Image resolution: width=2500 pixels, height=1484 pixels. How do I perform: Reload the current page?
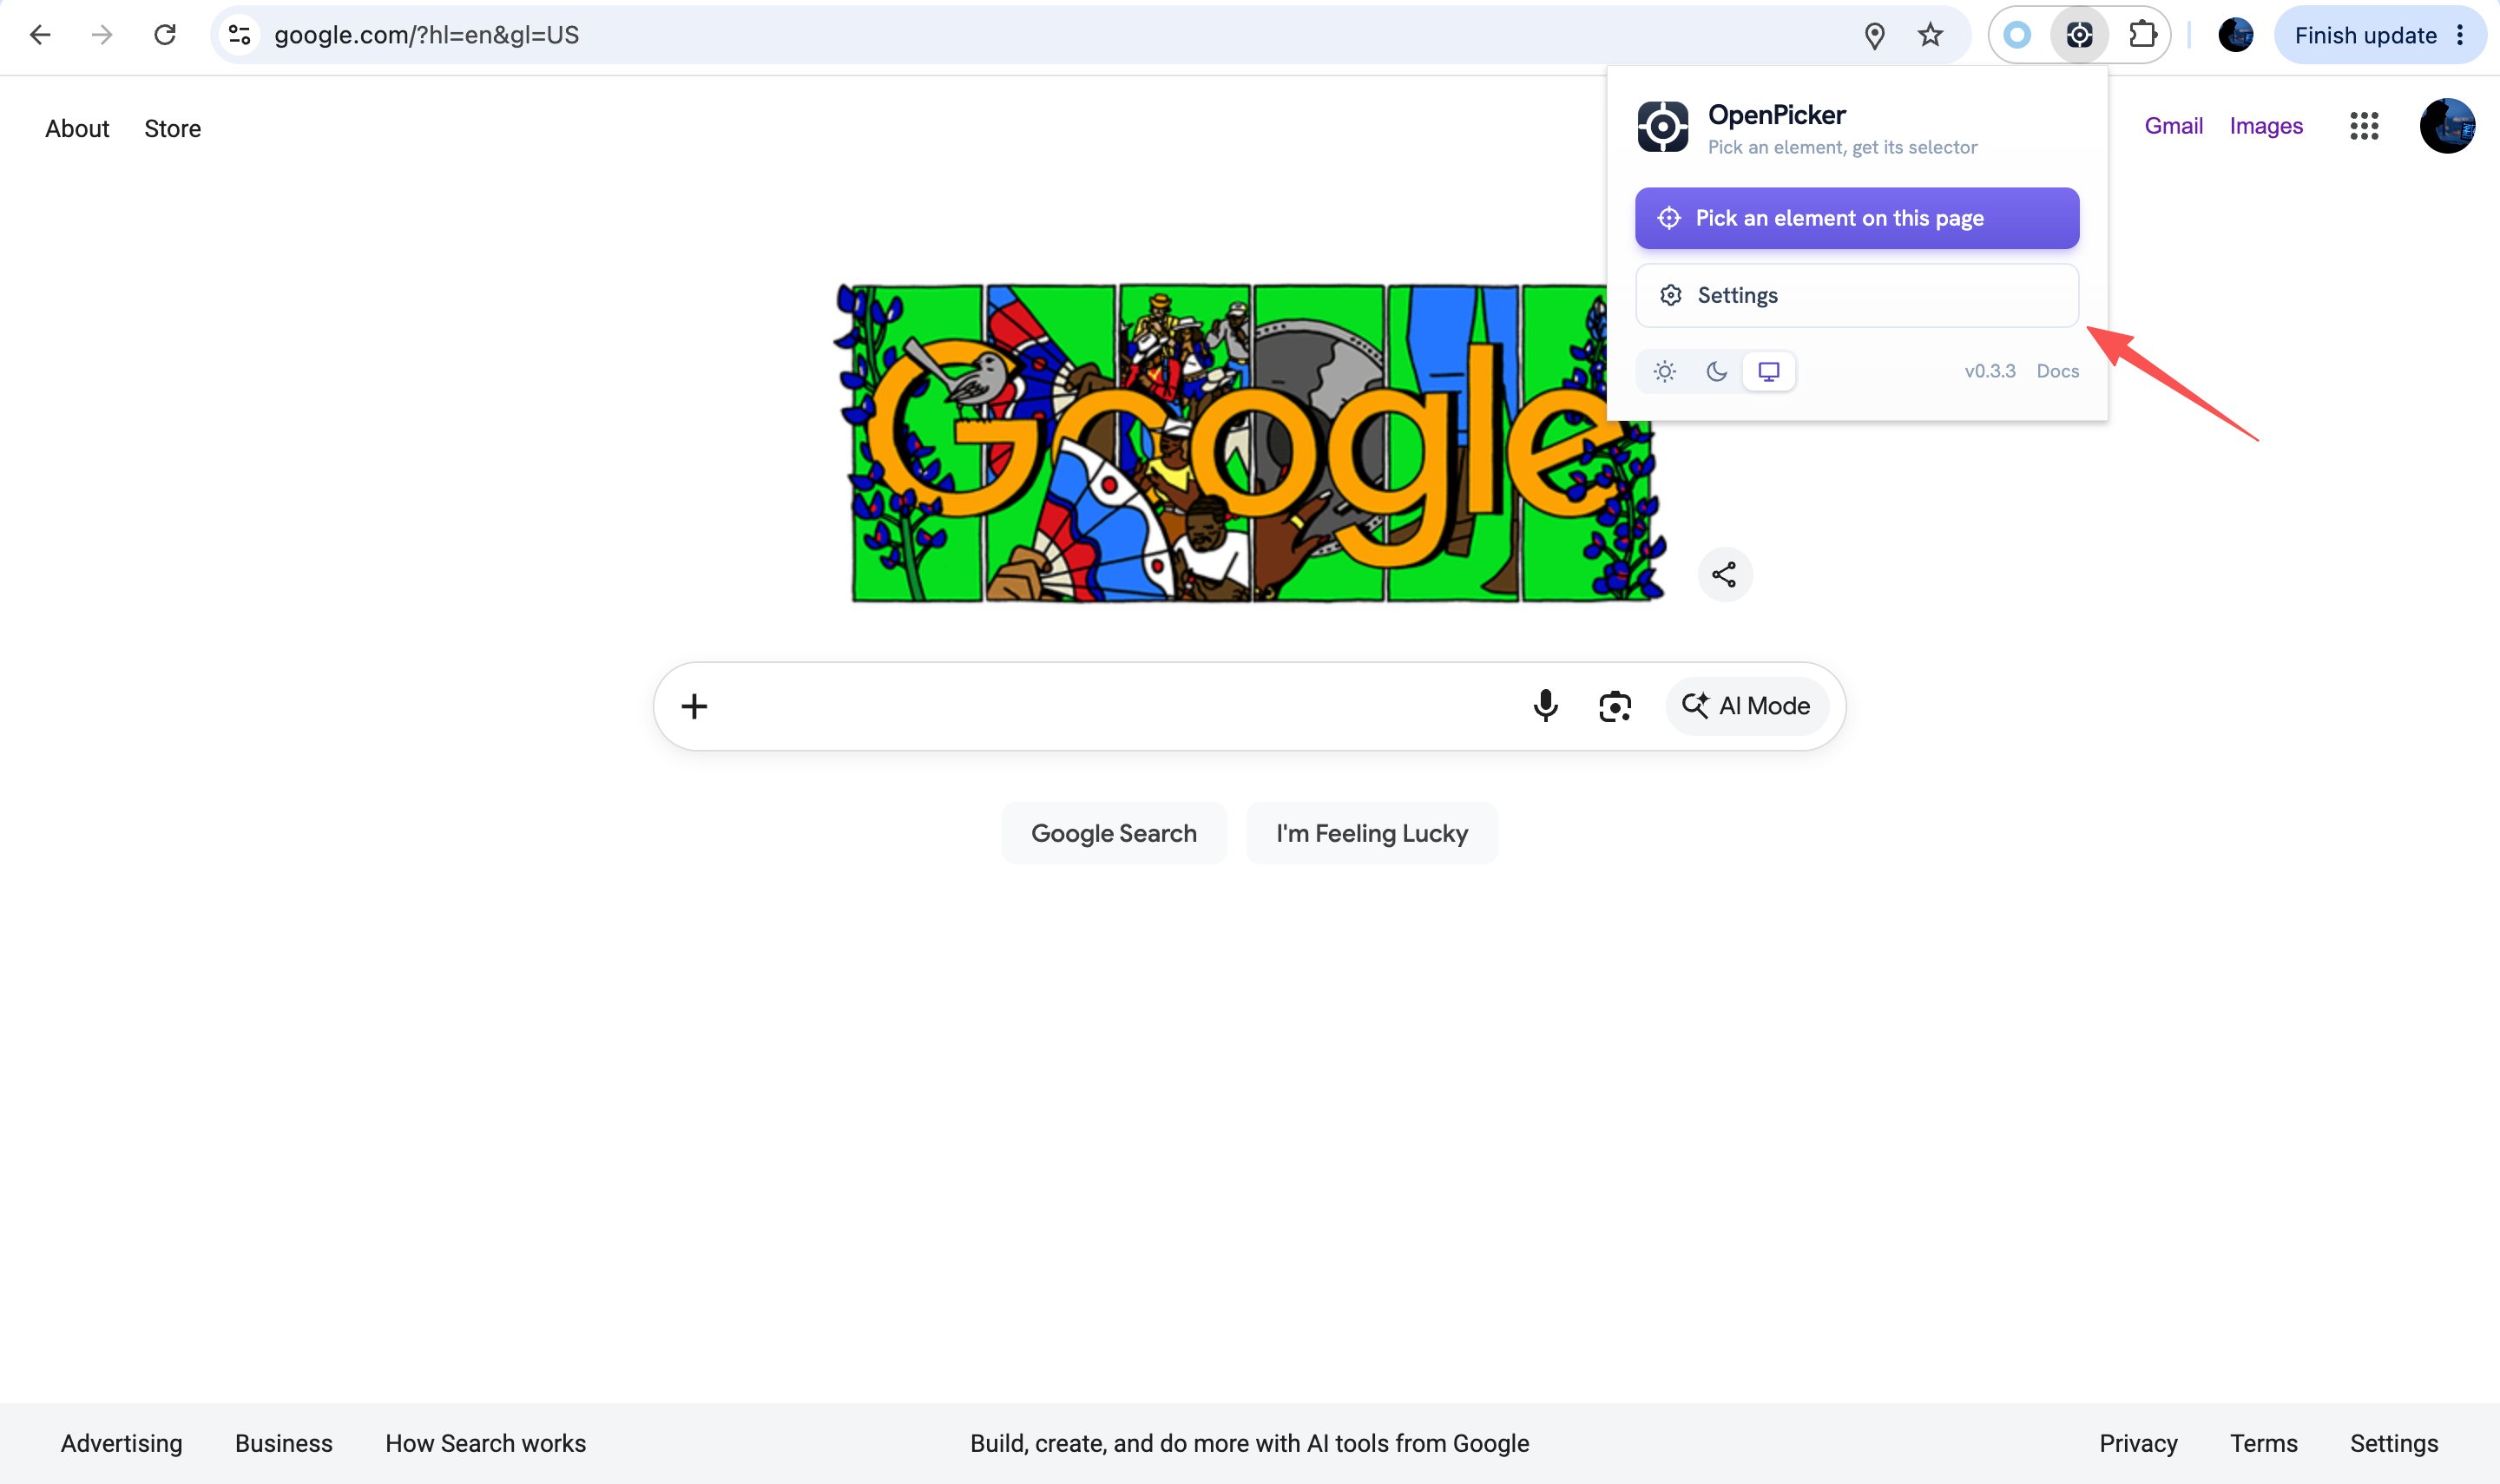165,35
